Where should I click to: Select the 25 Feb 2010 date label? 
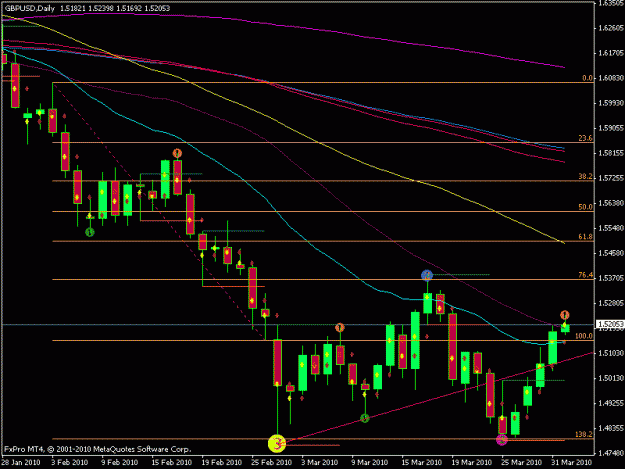271,463
